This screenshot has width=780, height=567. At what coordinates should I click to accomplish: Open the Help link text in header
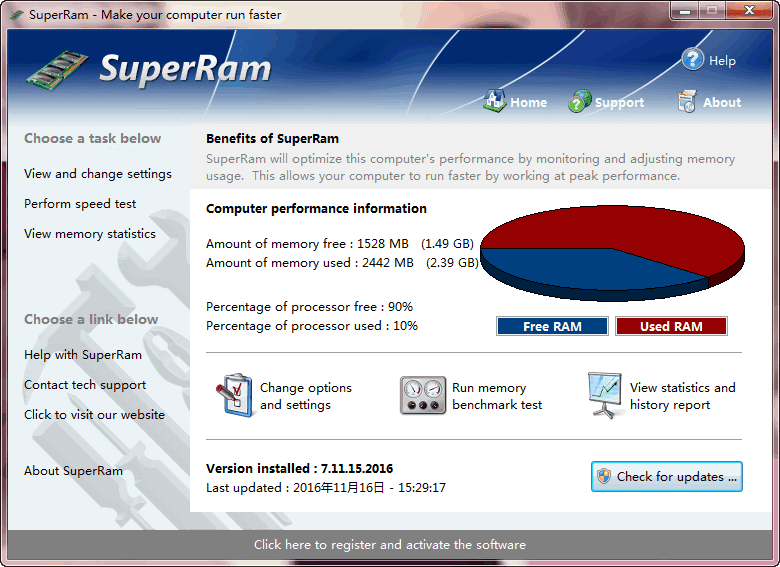coord(722,61)
